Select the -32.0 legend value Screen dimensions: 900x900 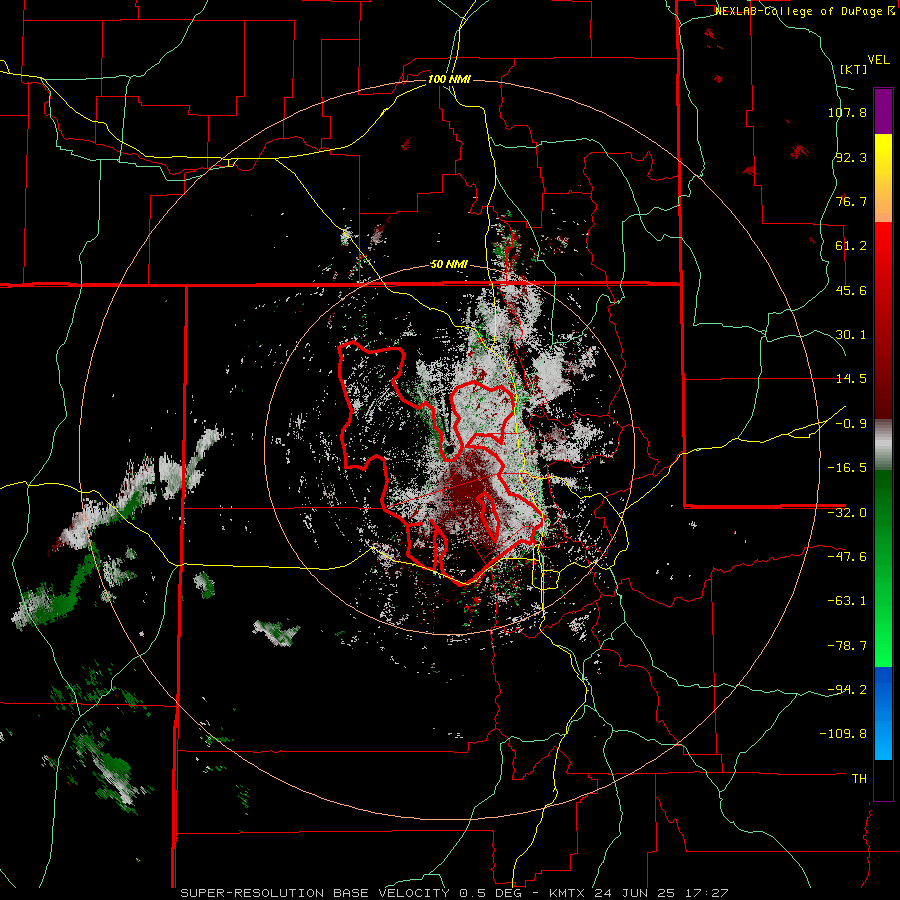click(847, 513)
